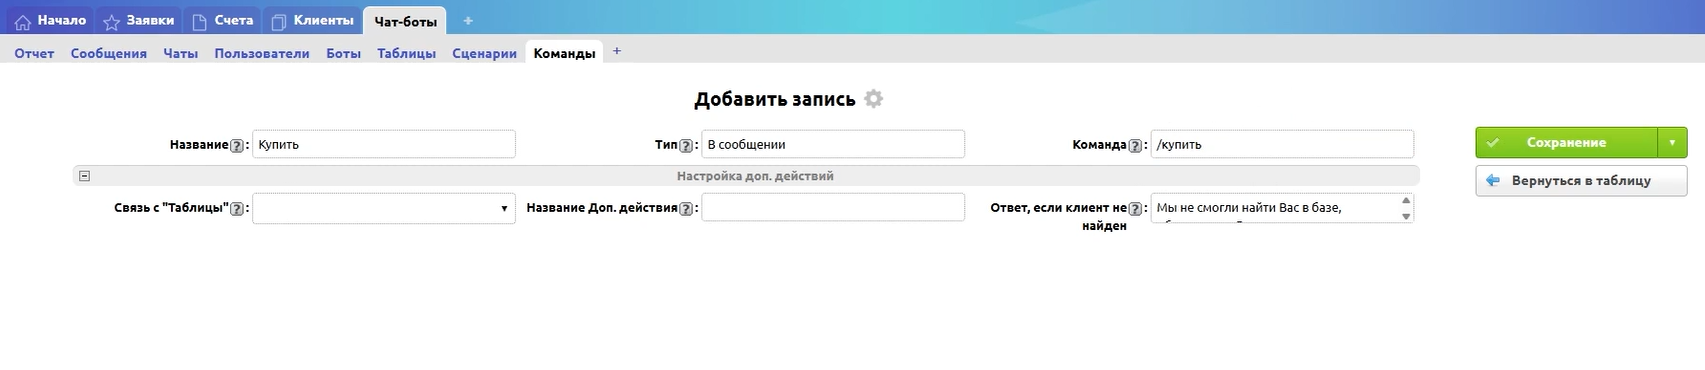
Task: Open the Начало home tab
Action: (50, 20)
